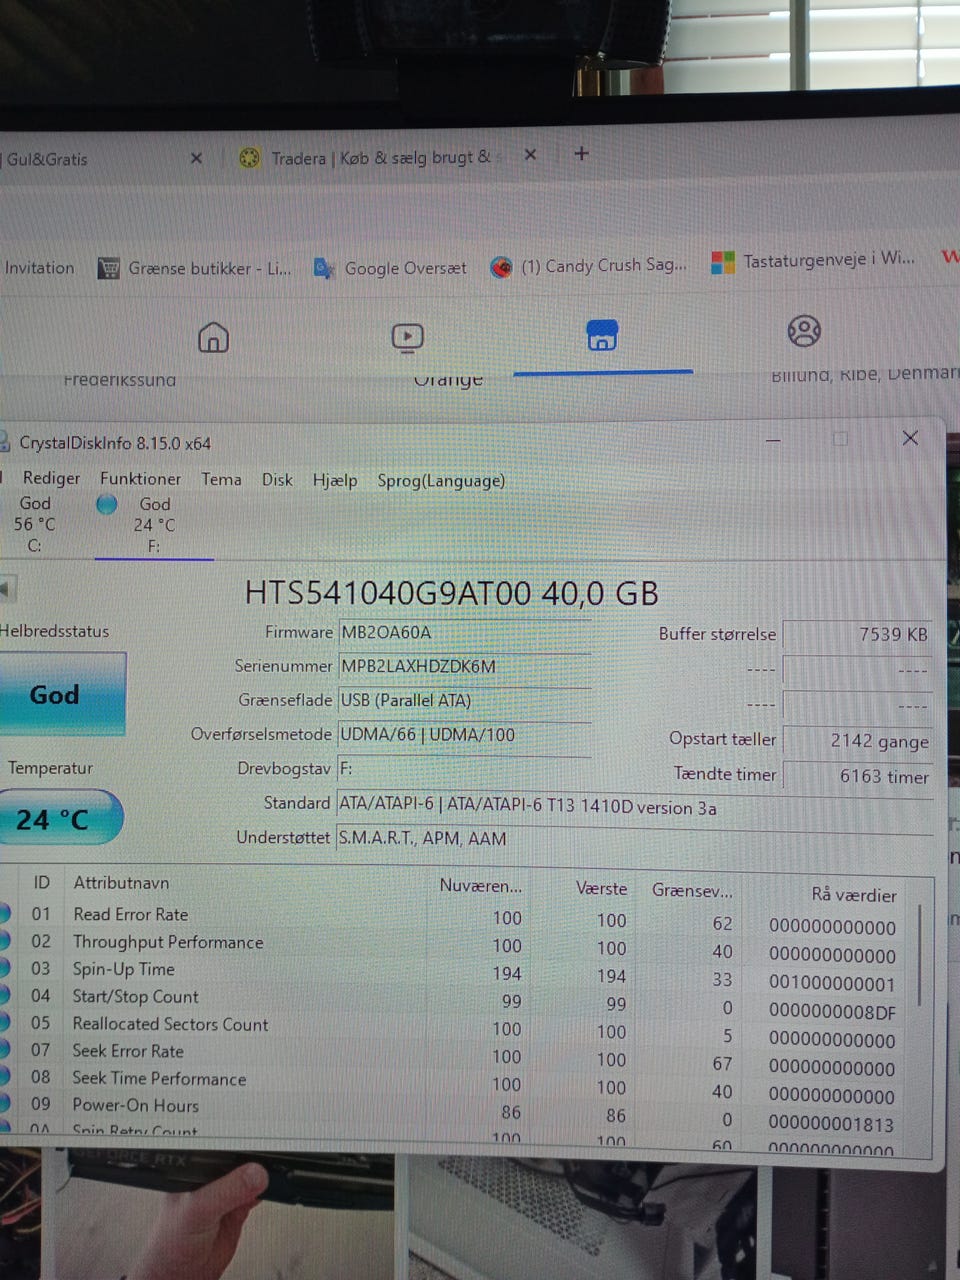Open Tastaturgenveje i Windows bookmark
The height and width of the screenshot is (1280, 960).
pos(813,260)
